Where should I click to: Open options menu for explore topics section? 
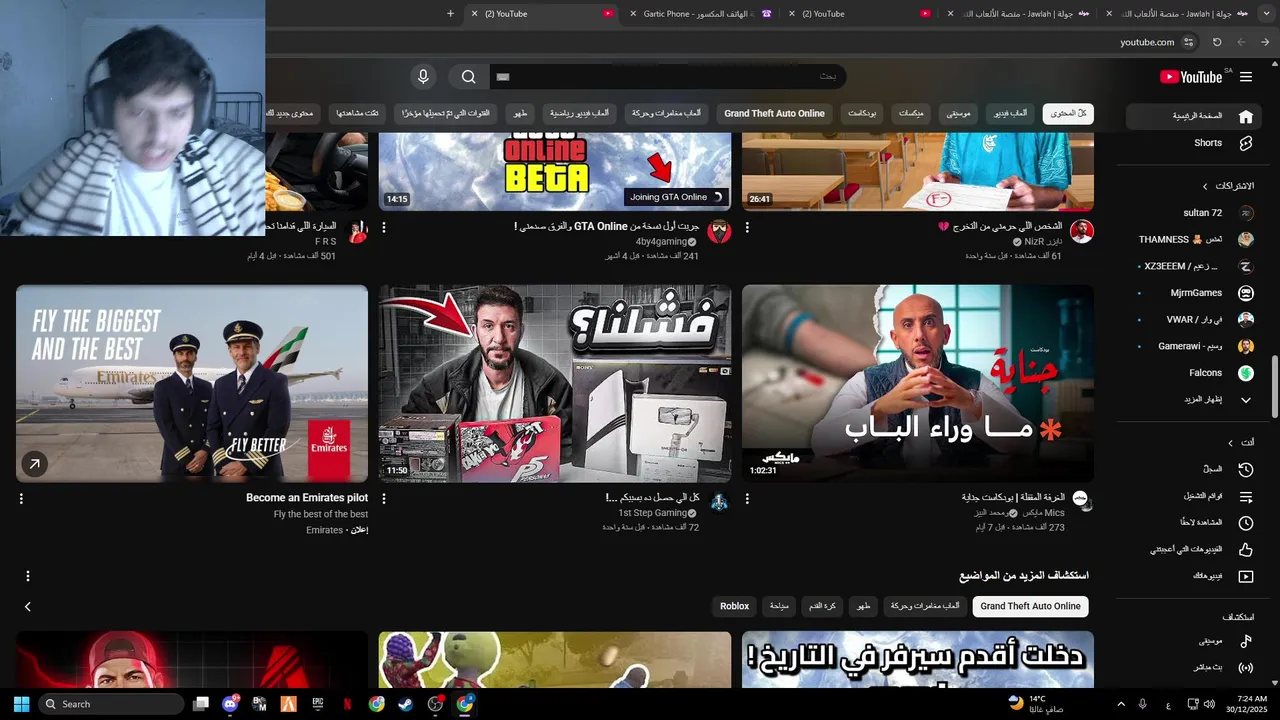coord(28,576)
